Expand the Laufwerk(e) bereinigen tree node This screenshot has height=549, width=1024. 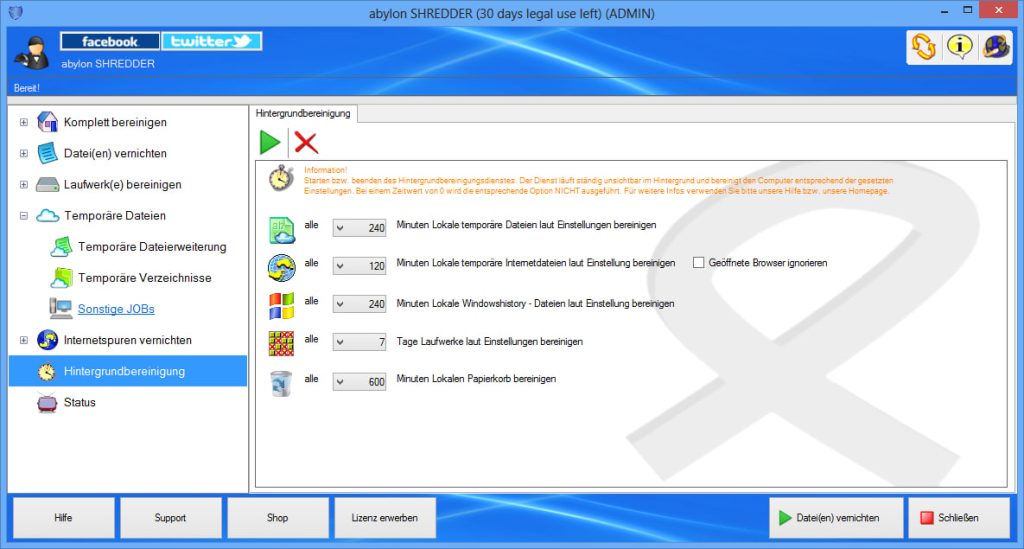(x=24, y=185)
